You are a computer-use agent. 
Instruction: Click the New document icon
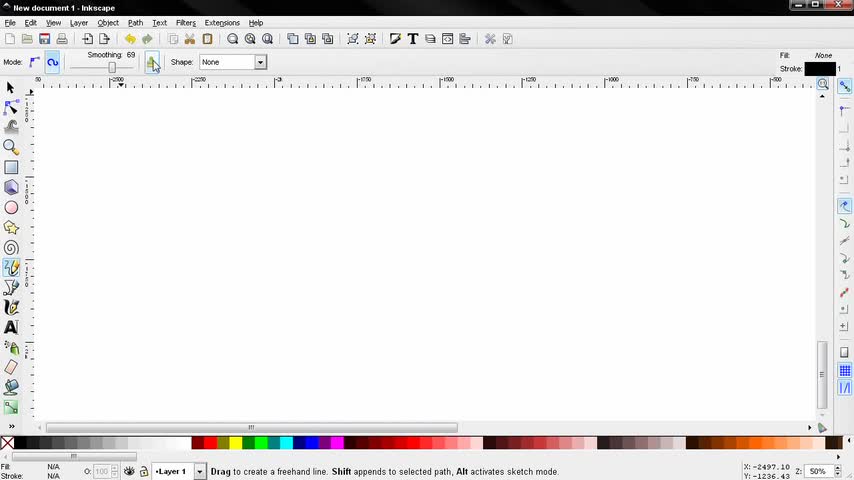[x=10, y=39]
